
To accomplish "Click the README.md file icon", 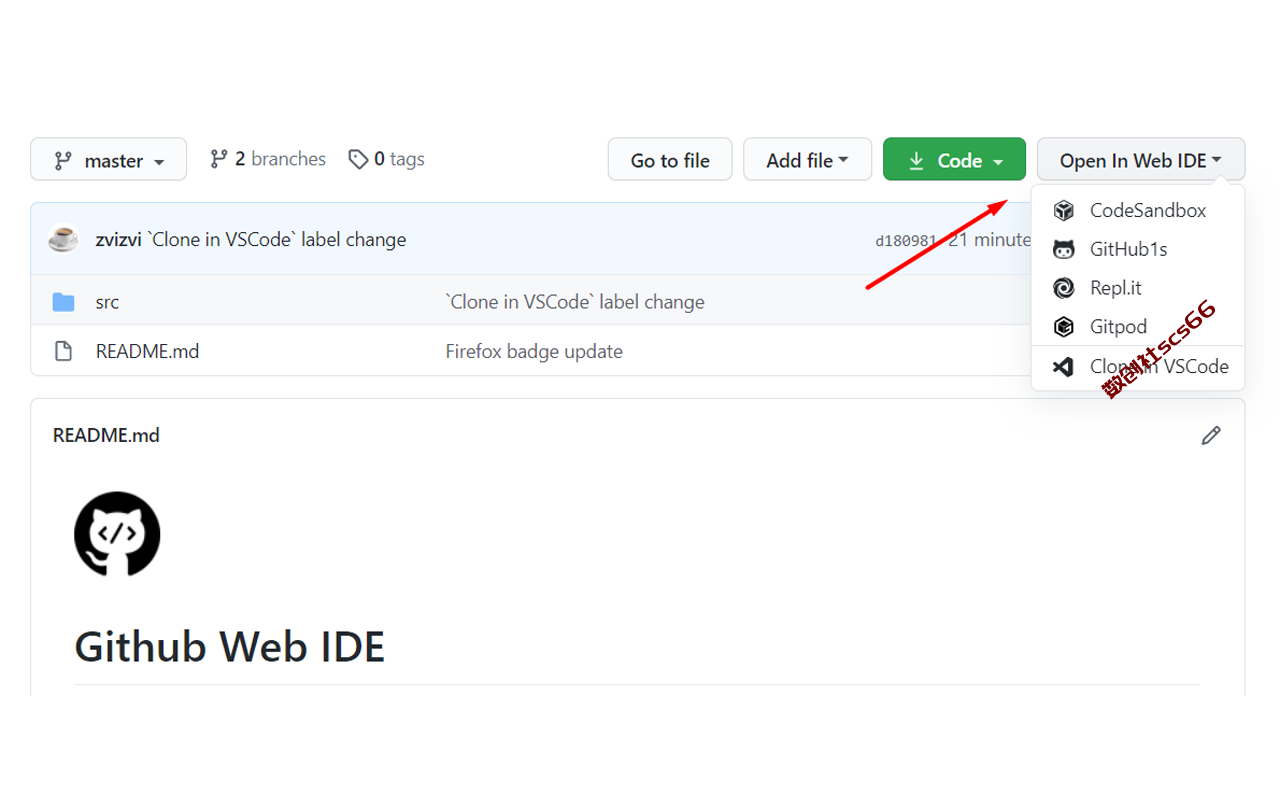I will tap(64, 351).
